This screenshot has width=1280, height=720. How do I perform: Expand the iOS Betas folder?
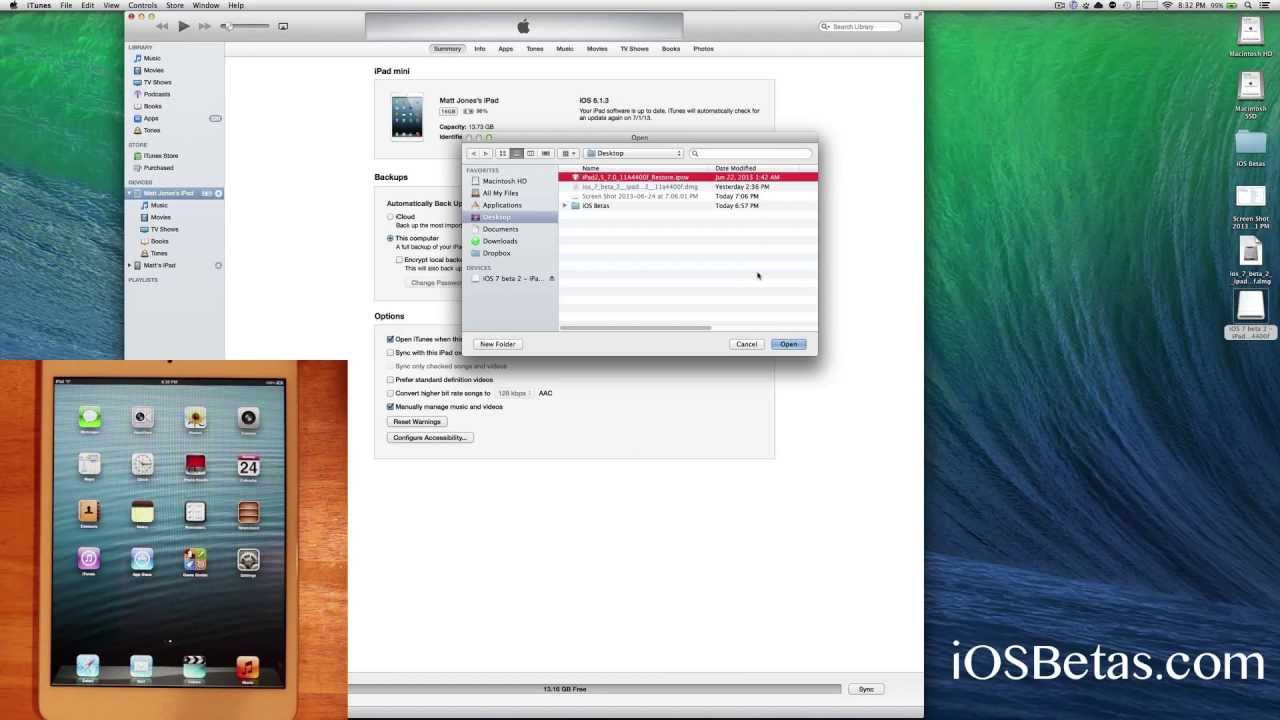point(565,205)
